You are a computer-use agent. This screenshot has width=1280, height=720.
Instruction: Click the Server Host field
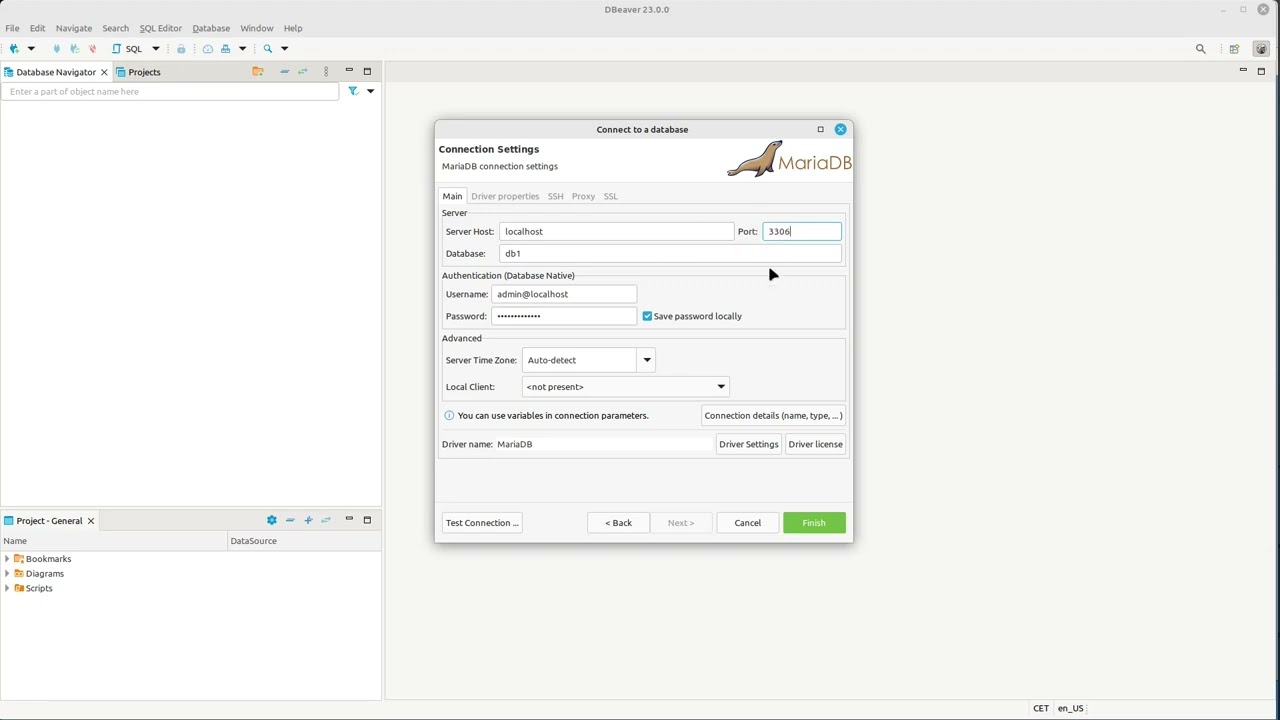point(616,231)
